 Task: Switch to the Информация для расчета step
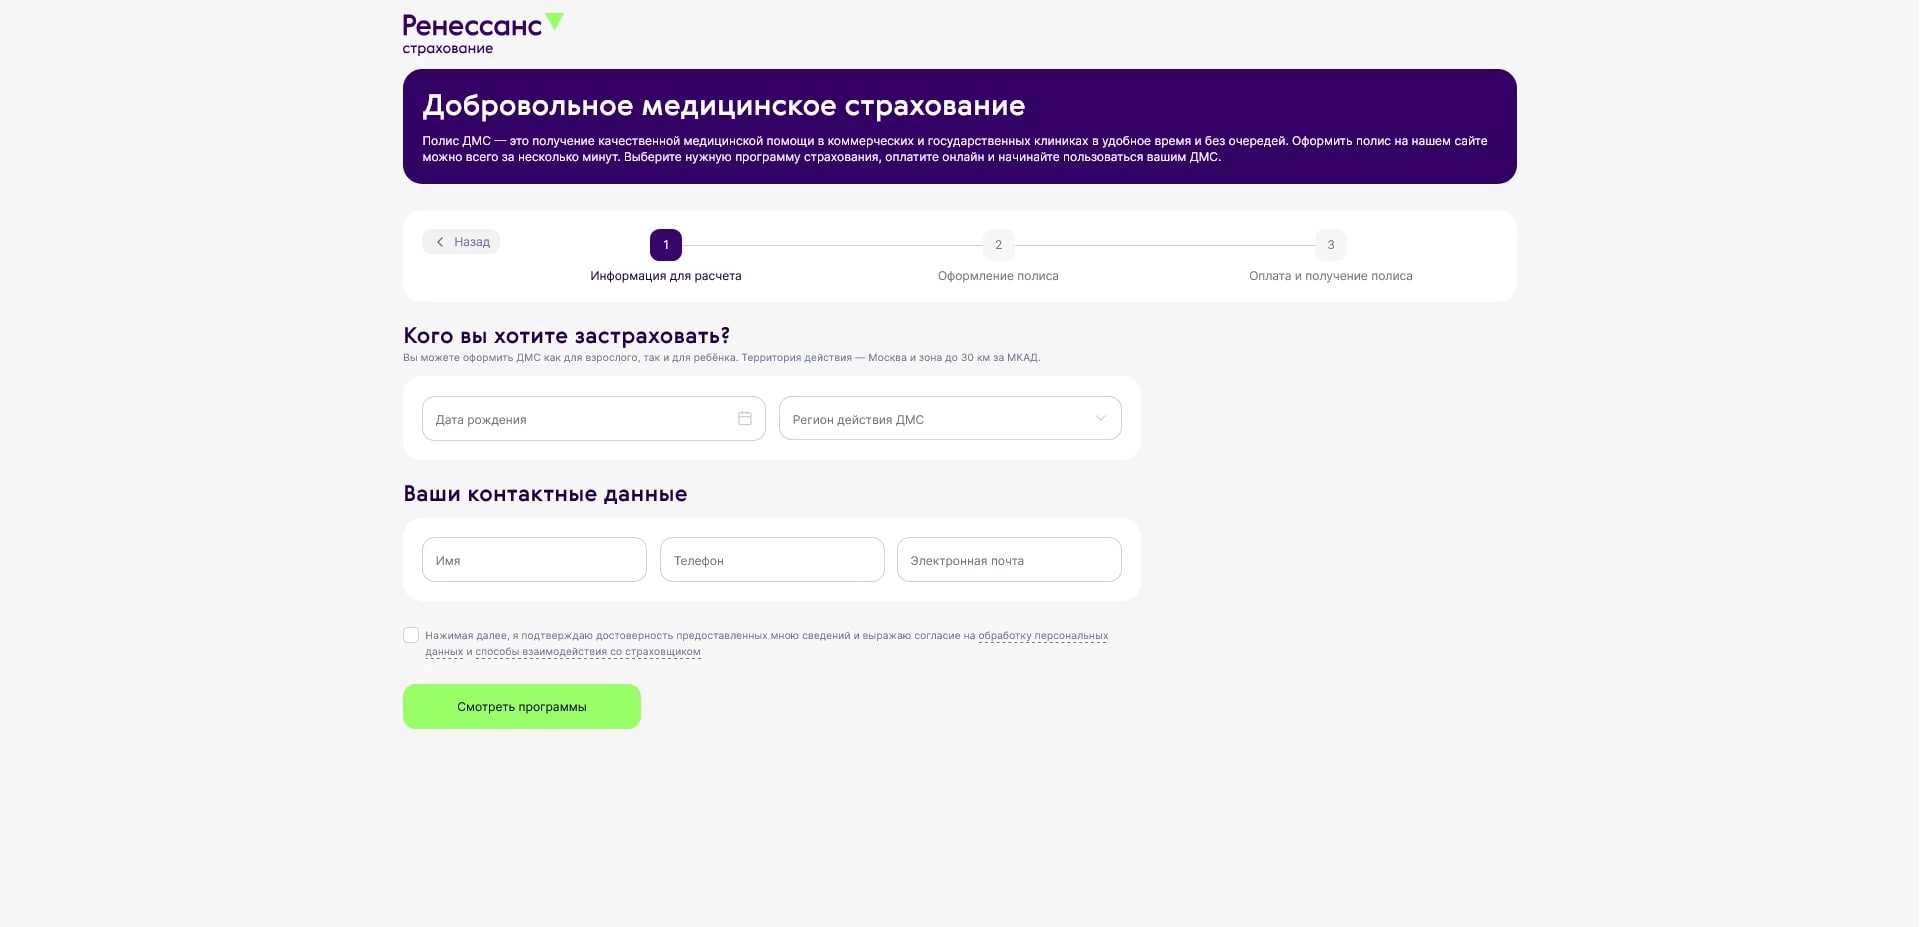(x=665, y=276)
